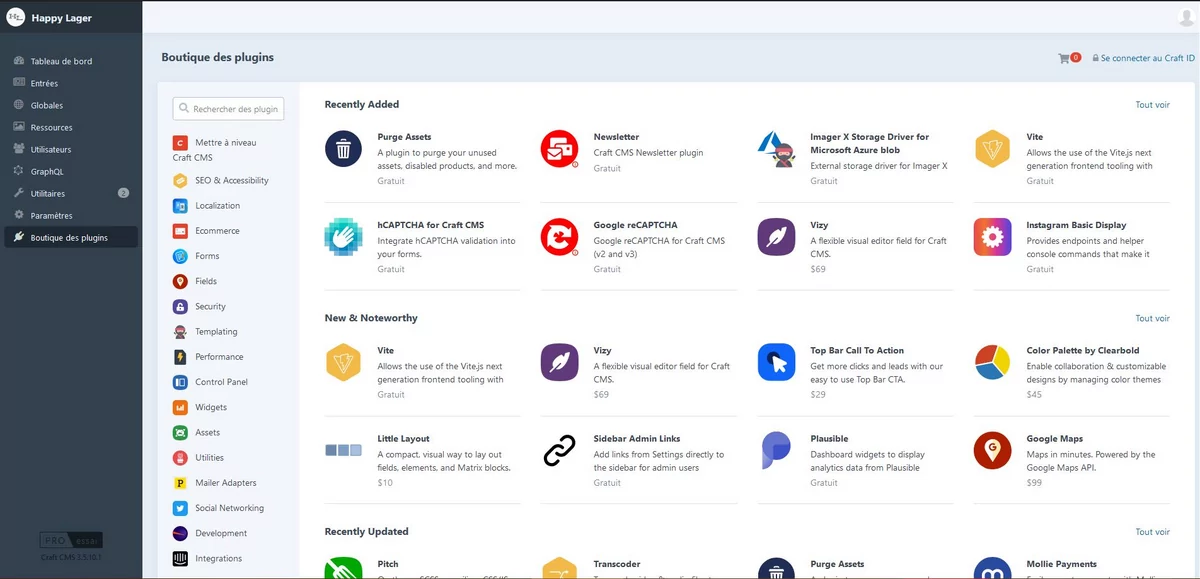The width and height of the screenshot is (1200, 579).
Task: Open the Purge Assets trash icon in Recently Added
Action: point(343,149)
